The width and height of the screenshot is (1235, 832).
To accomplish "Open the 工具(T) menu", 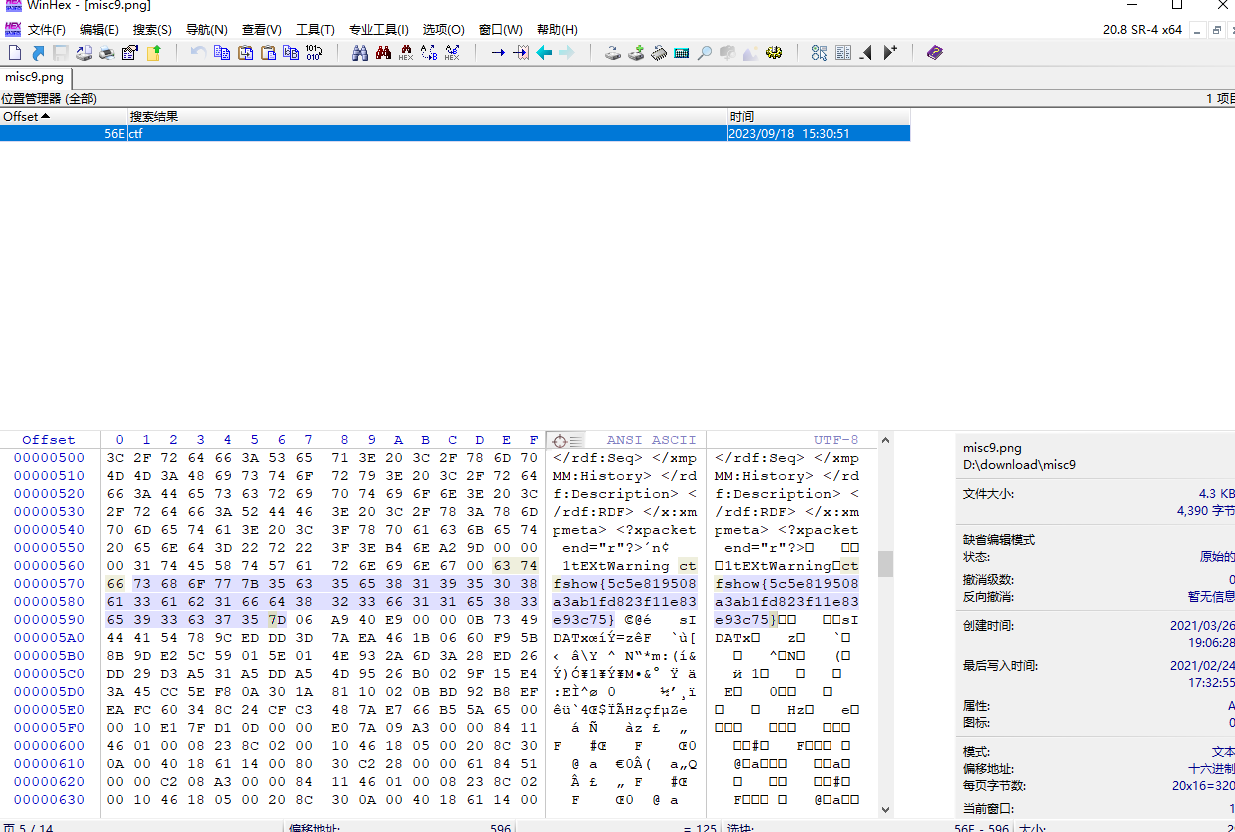I will (x=315, y=30).
